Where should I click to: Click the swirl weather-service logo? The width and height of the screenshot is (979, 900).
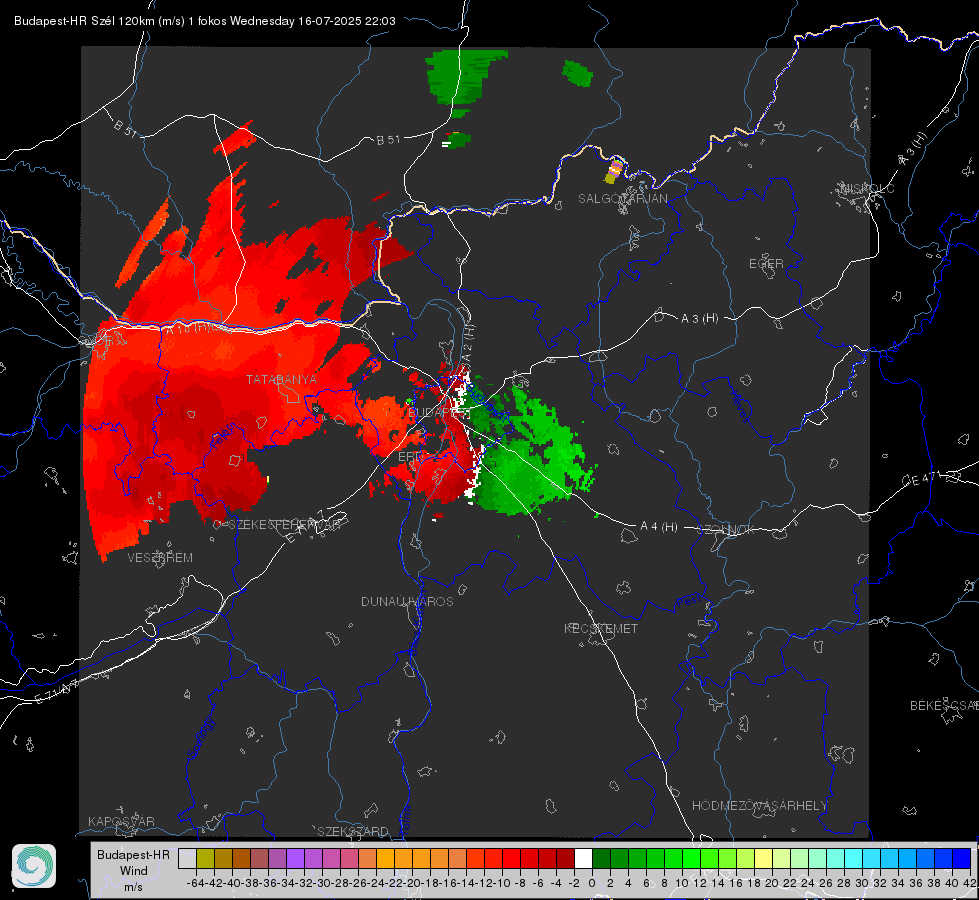(x=34, y=866)
